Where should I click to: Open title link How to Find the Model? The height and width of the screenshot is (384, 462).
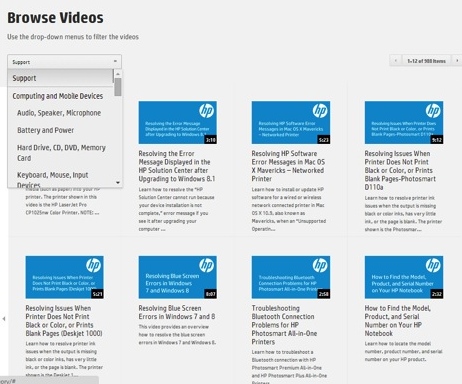[398, 321]
